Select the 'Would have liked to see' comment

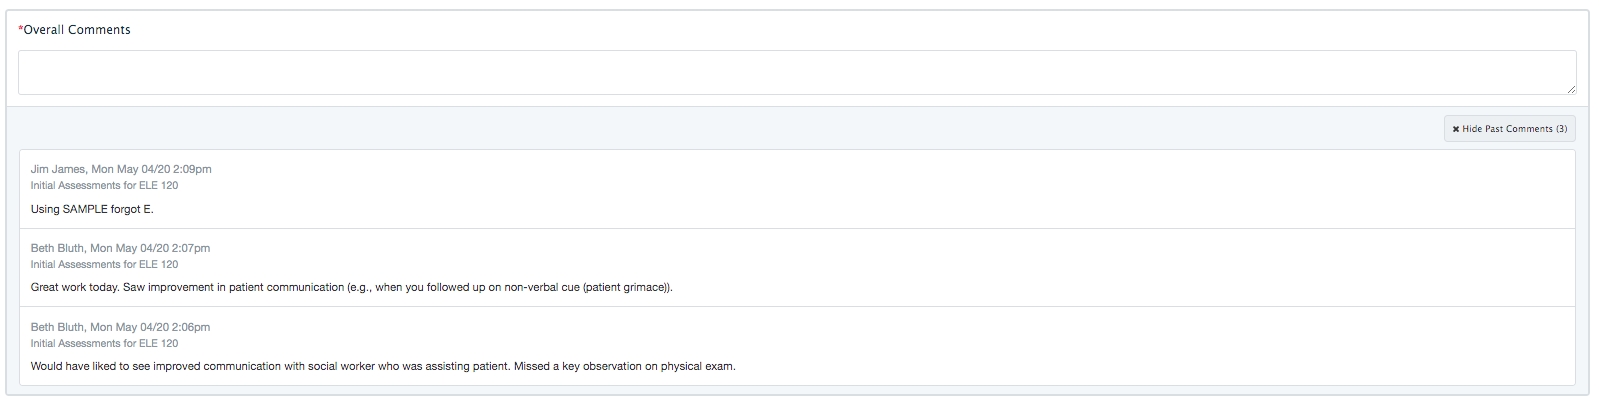[270, 366]
